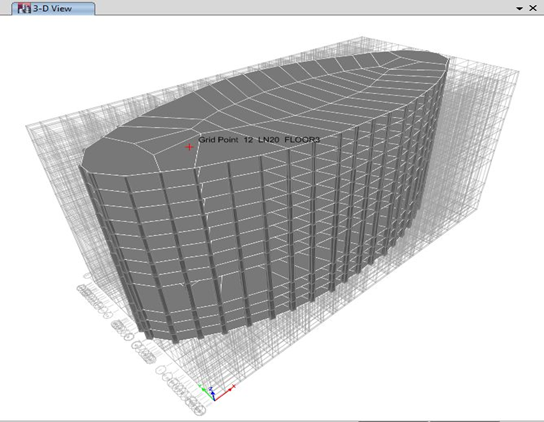Select the 3-D View tab
544x422 pixels.
(x=53, y=8)
